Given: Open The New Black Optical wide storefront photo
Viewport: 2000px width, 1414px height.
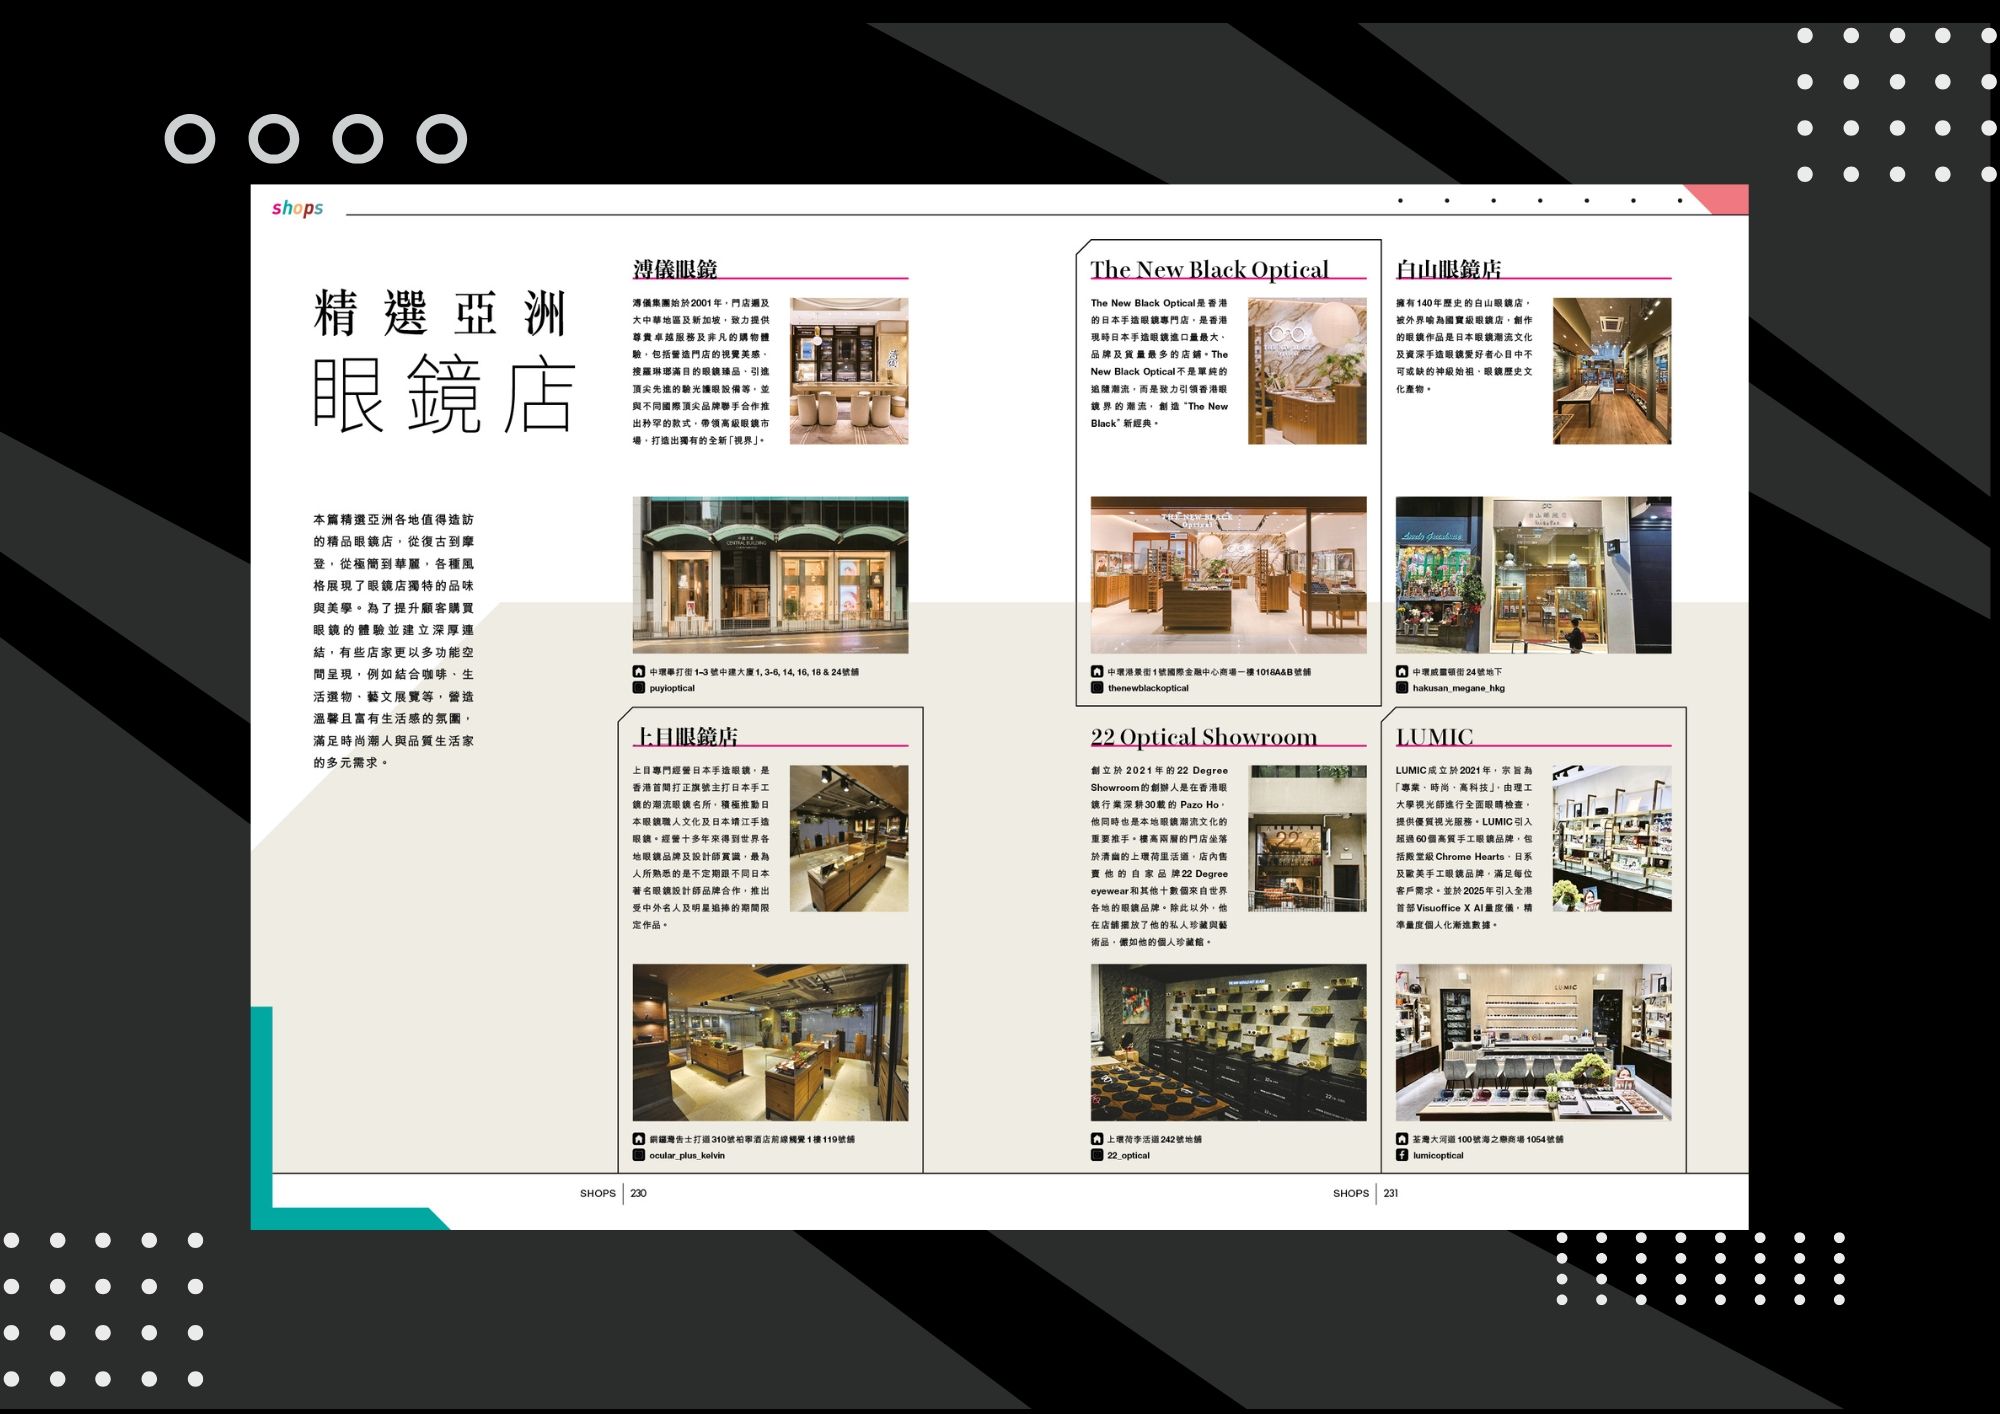Looking at the screenshot, I should coord(1228,575).
